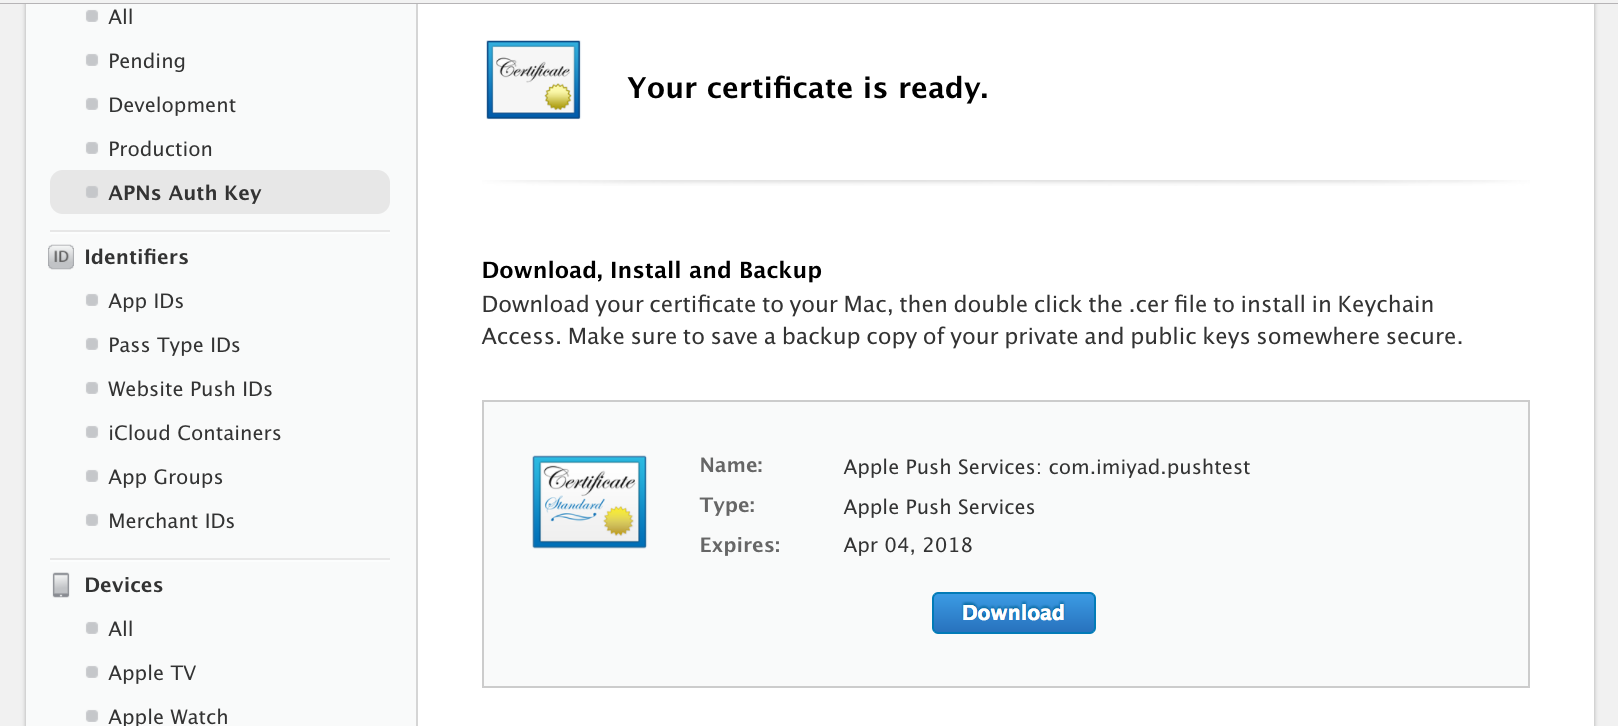
Task: Click the Devices section header
Action: pyautogui.click(x=123, y=585)
